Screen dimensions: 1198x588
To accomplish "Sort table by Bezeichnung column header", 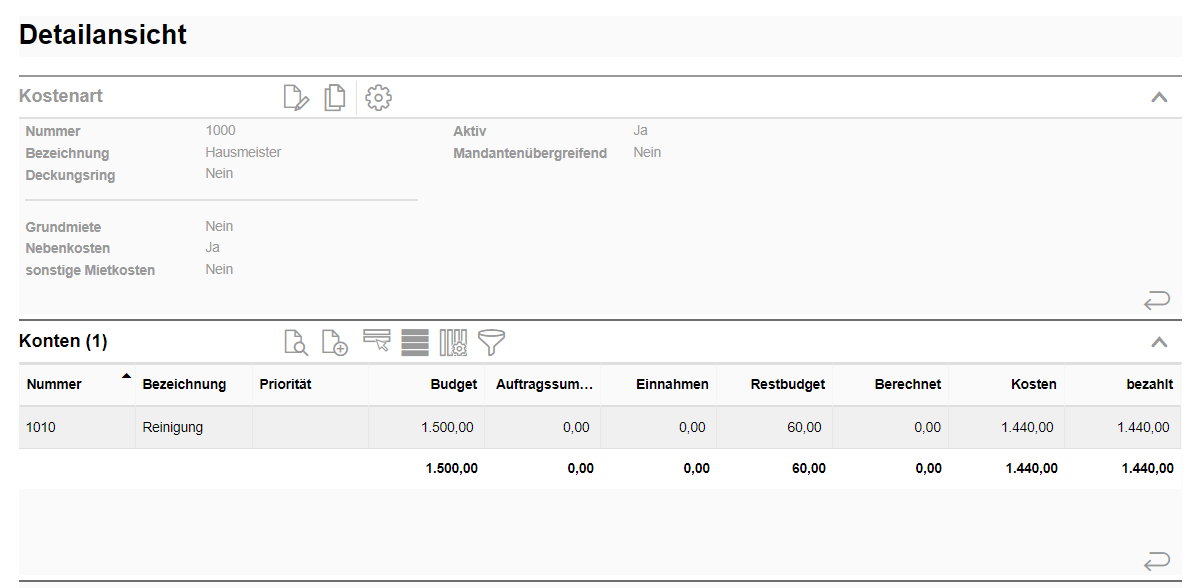I will 184,384.
